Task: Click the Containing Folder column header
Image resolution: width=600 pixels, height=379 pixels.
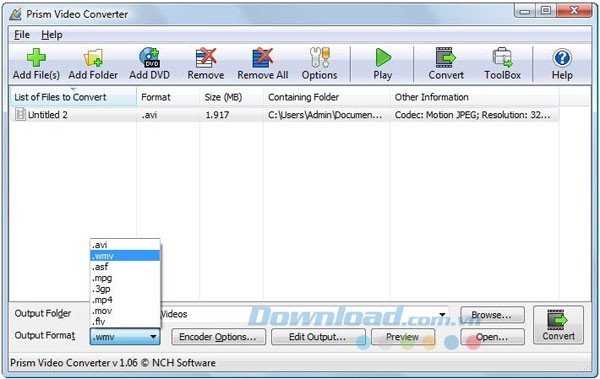Action: [326, 97]
